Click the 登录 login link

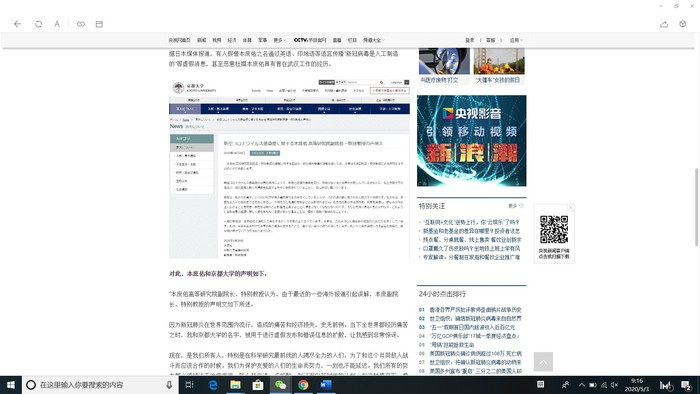coord(470,40)
